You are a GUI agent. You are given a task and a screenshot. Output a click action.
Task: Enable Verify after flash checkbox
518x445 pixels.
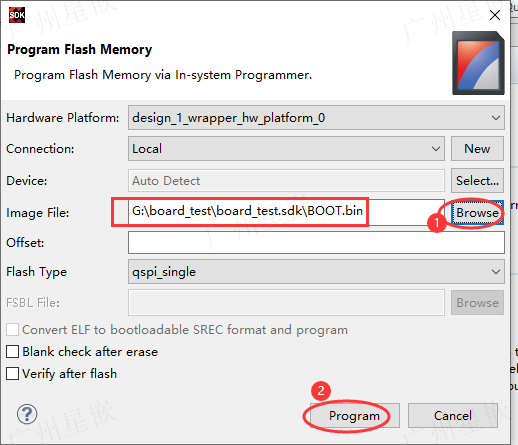tap(12, 374)
